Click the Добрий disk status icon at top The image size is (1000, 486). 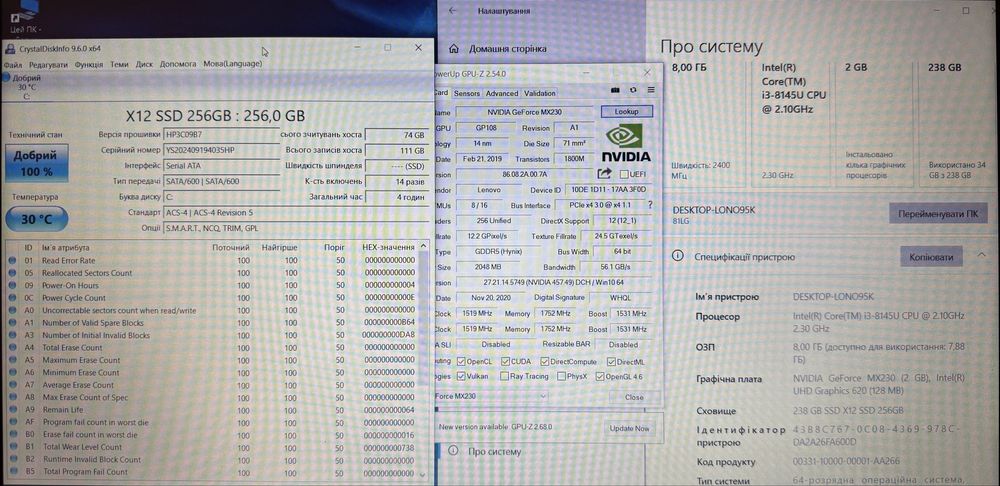click(x=5, y=78)
